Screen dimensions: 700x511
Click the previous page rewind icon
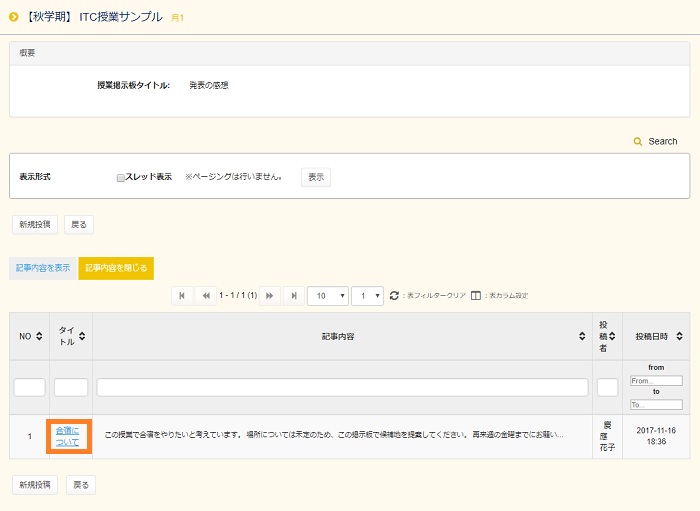(x=207, y=296)
